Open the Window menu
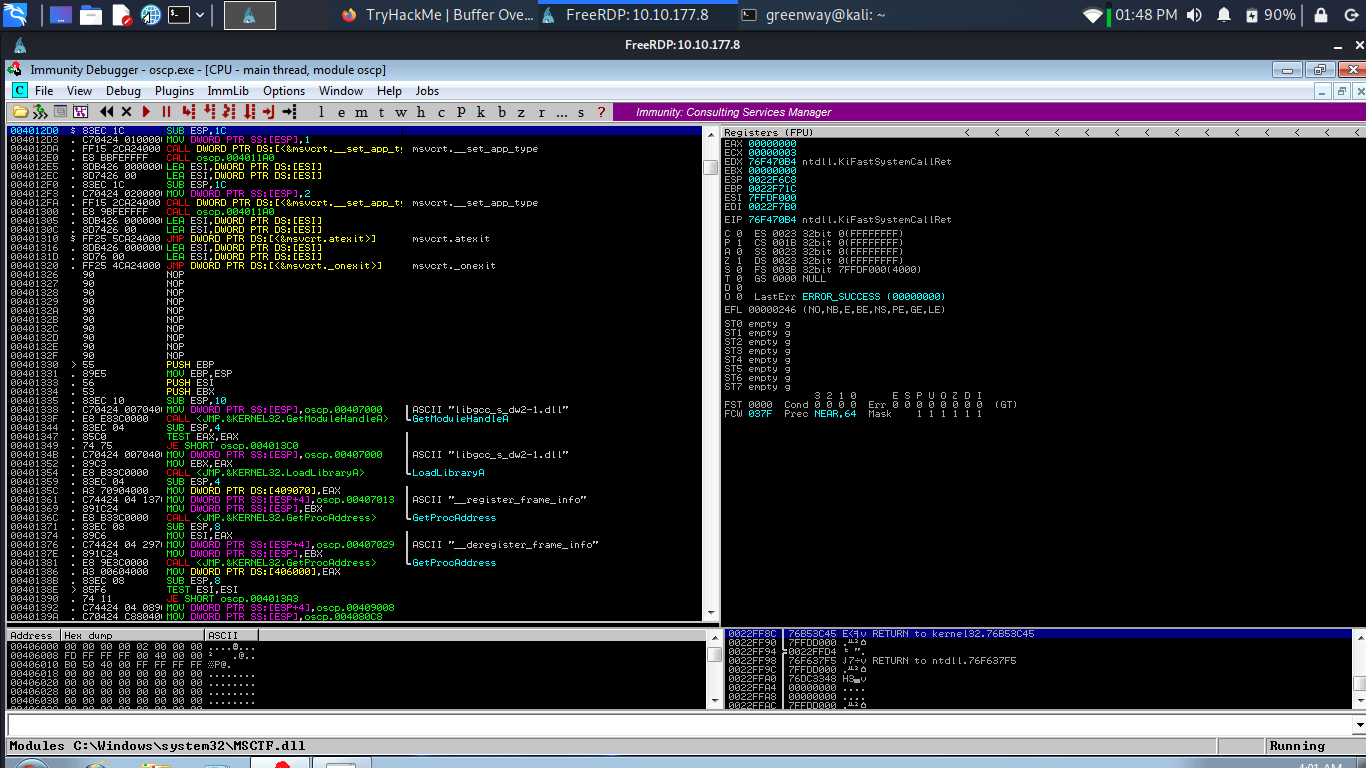The image size is (1366, 768). [x=341, y=91]
